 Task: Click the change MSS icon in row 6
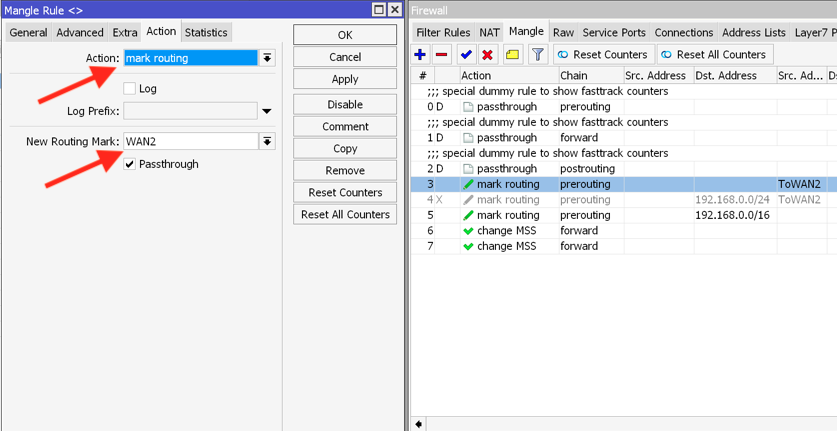pyautogui.click(x=468, y=231)
